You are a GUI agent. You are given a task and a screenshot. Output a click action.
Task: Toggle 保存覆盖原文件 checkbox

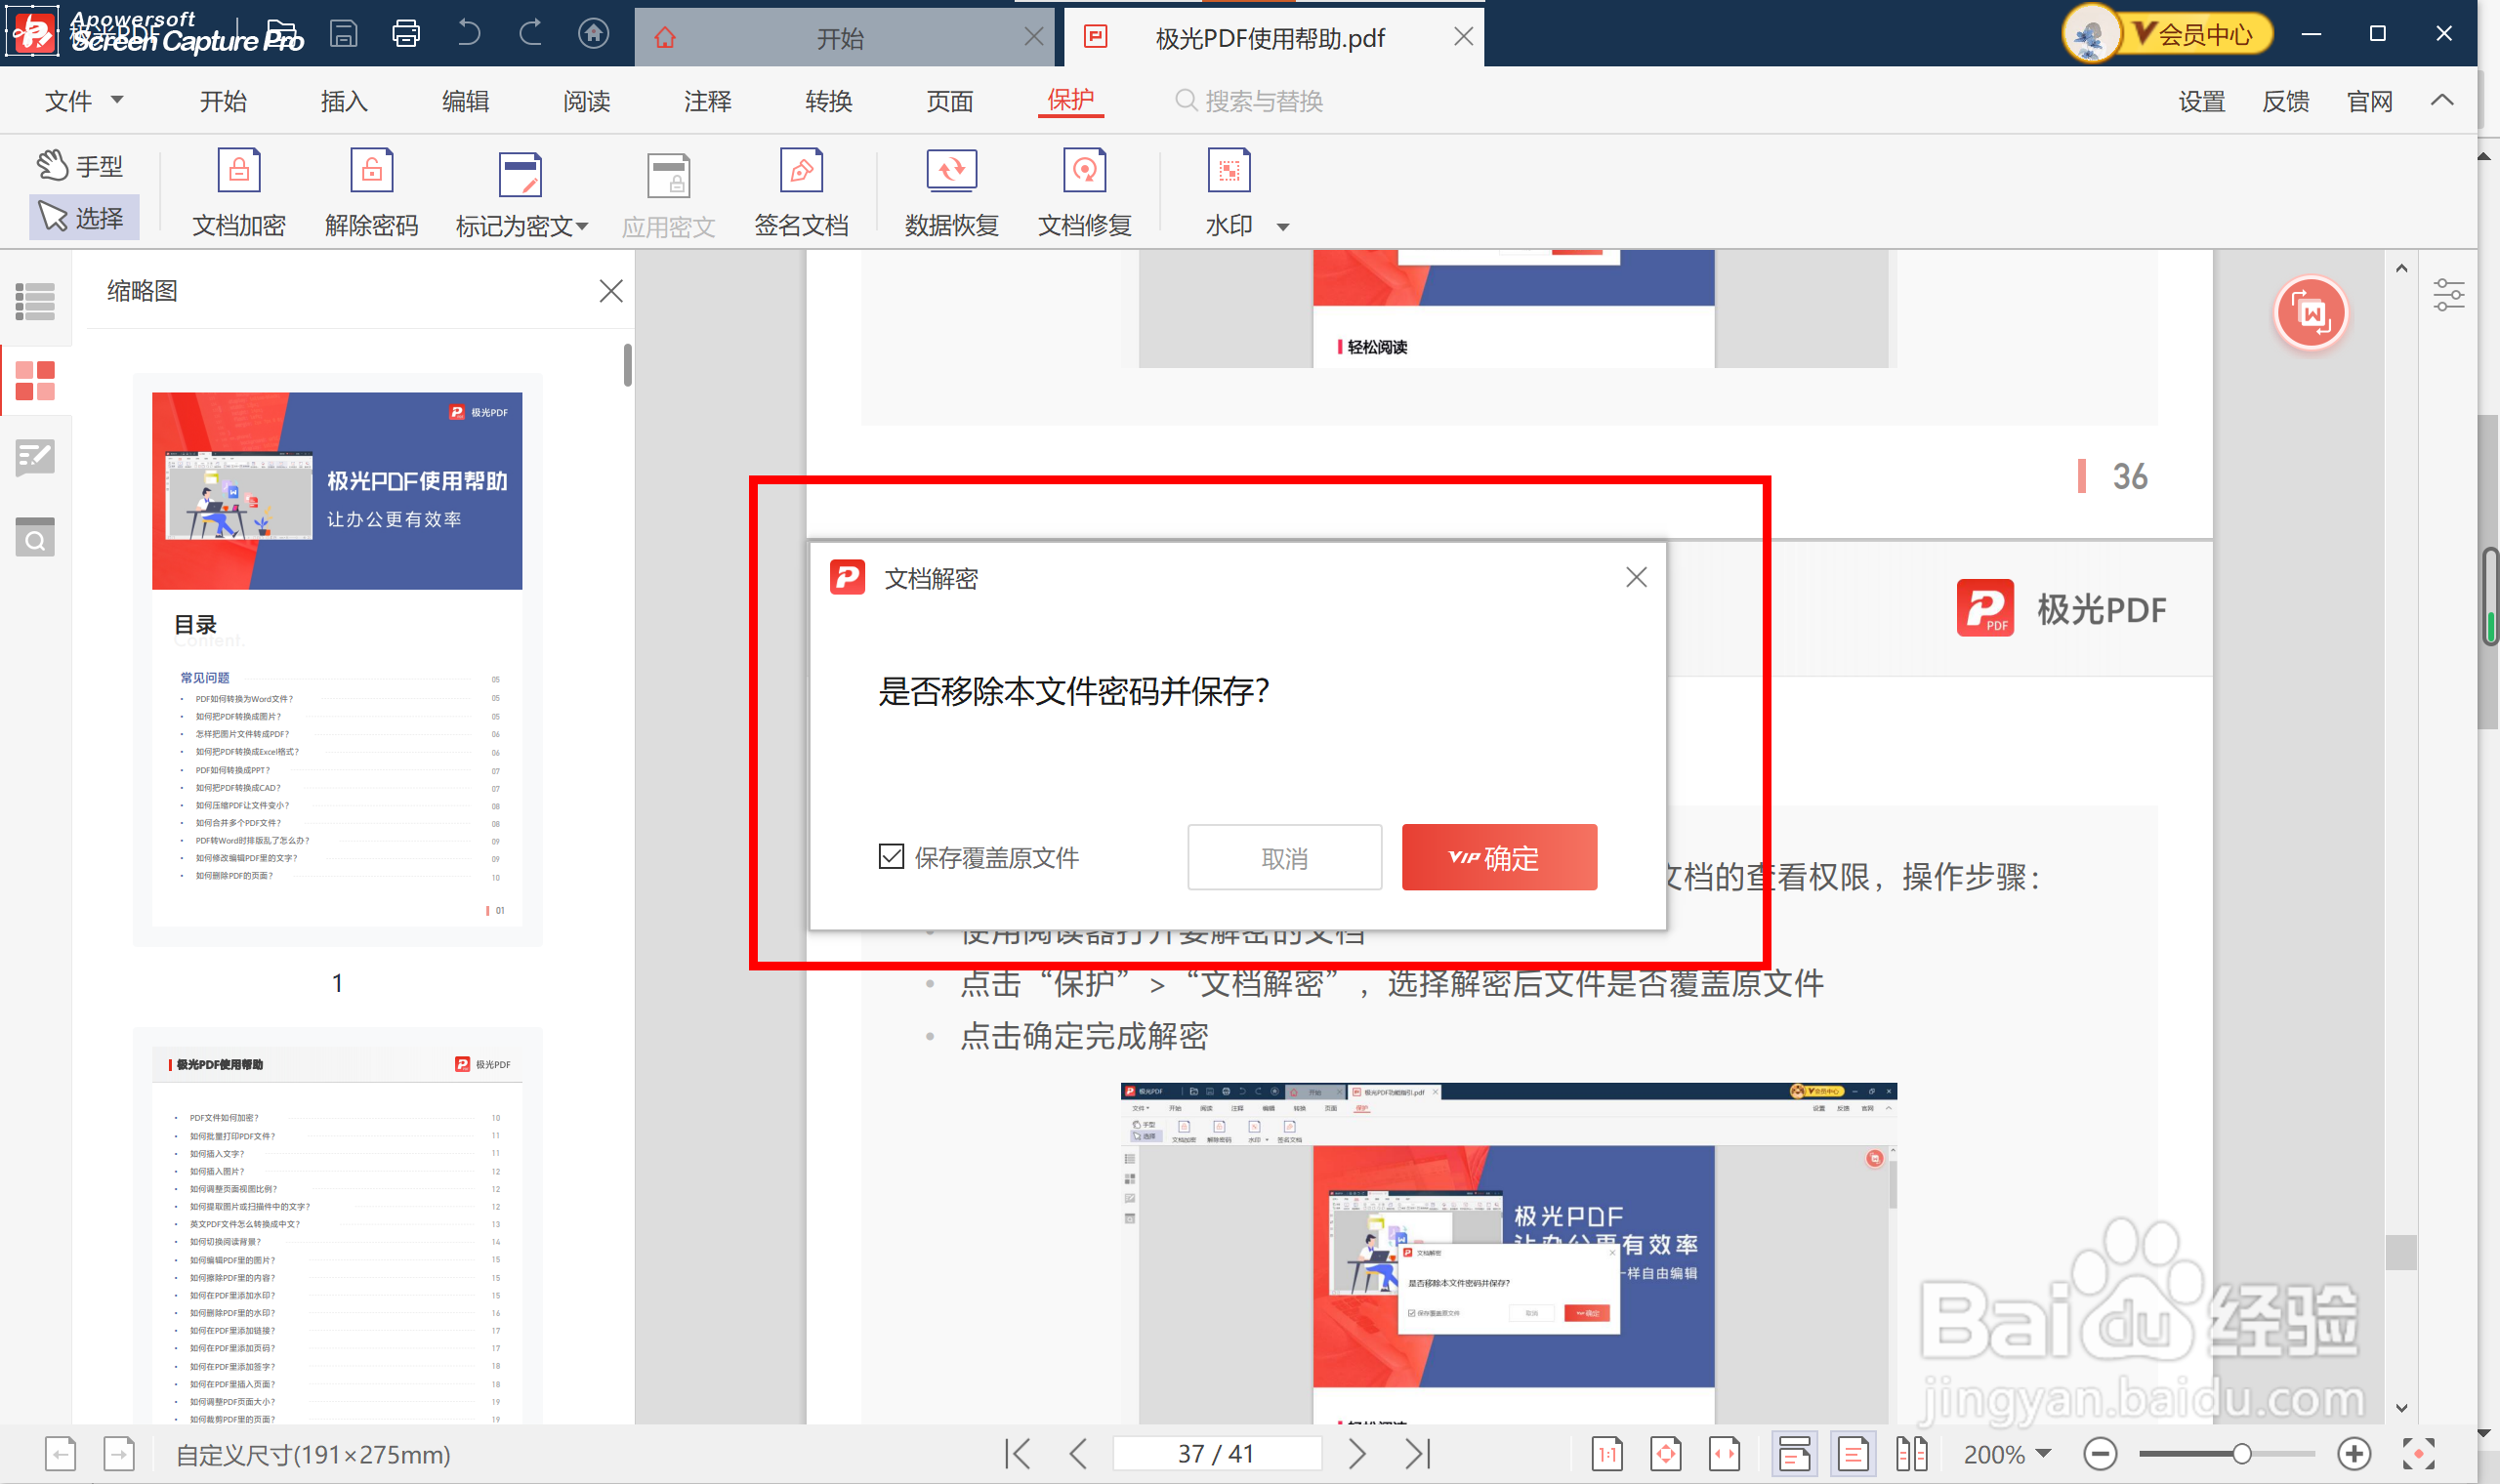pos(891,857)
